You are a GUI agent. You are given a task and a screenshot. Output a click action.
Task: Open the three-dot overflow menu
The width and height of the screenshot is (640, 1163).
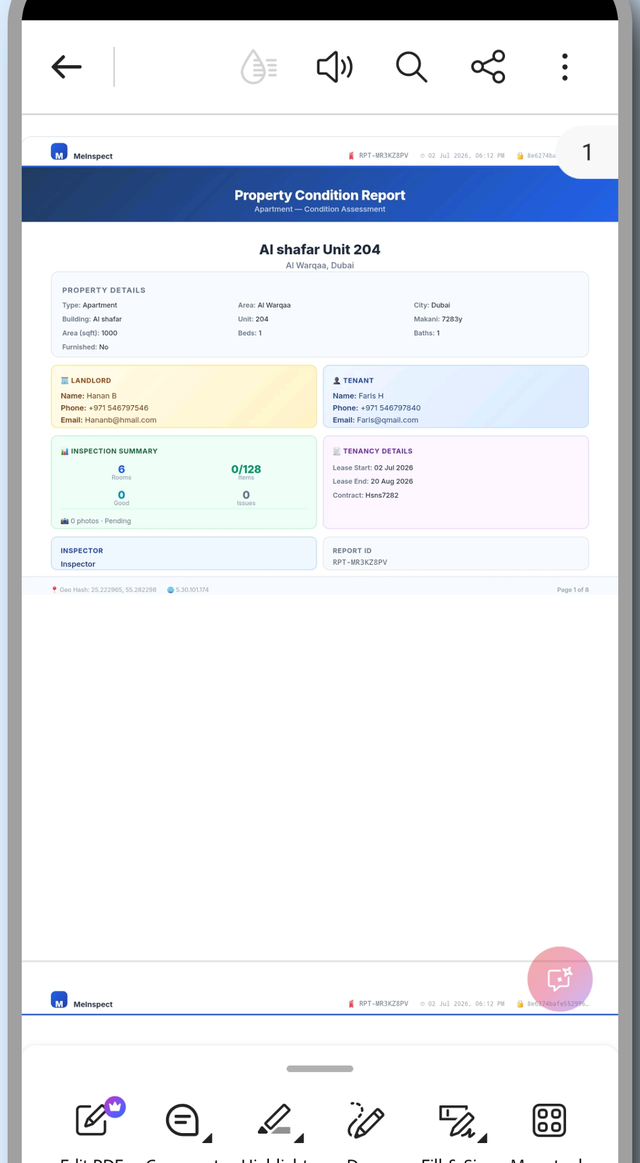pyautogui.click(x=564, y=67)
